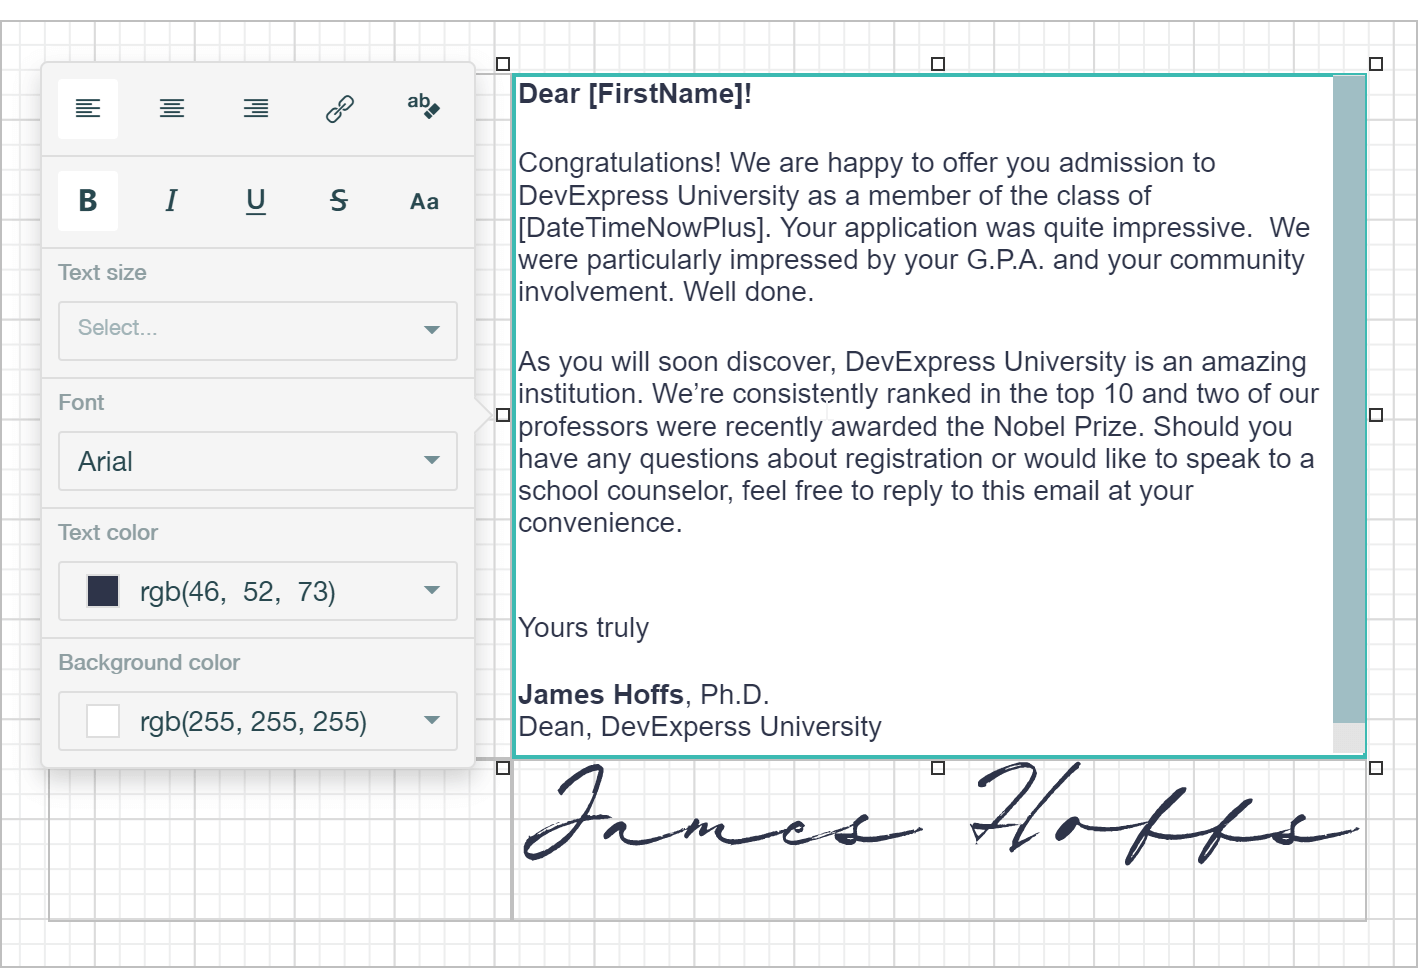Click the Aa letter case icon

point(423,201)
